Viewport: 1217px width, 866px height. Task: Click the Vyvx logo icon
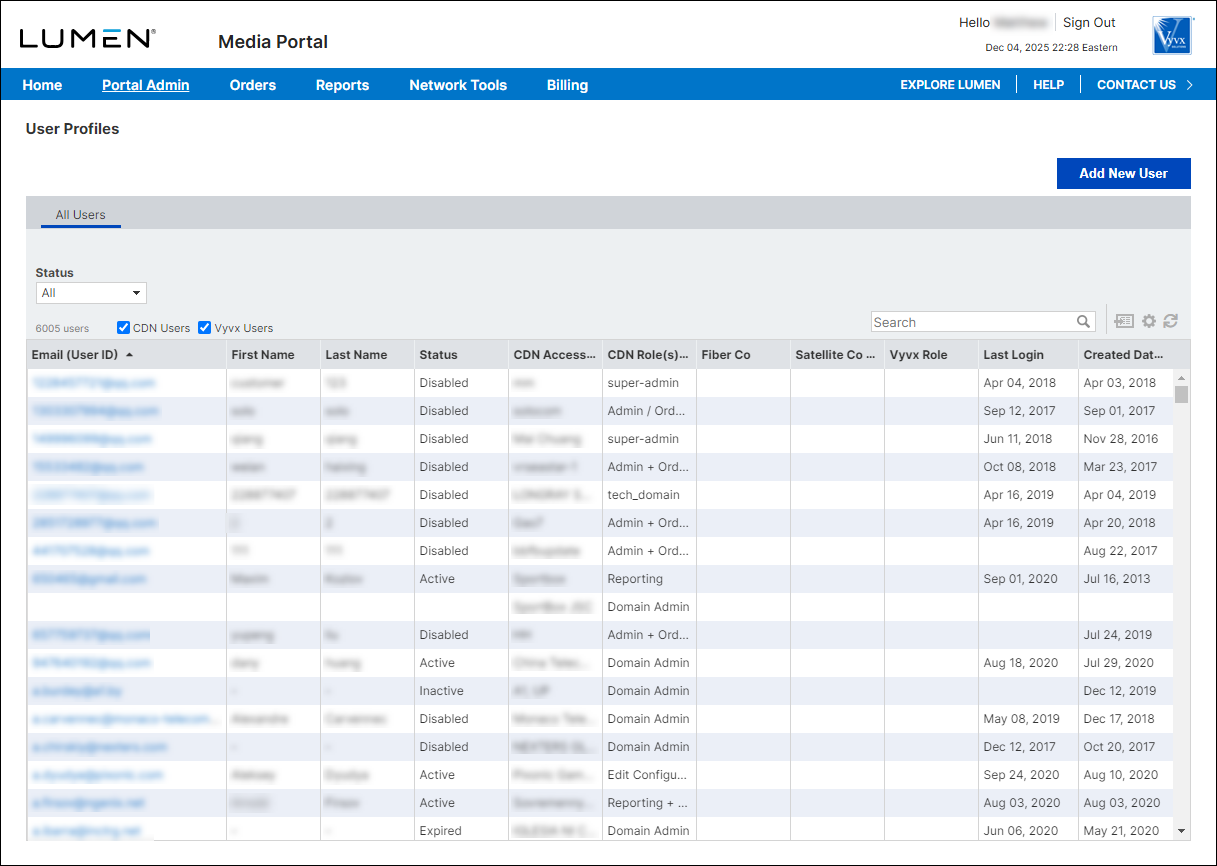(x=1172, y=36)
